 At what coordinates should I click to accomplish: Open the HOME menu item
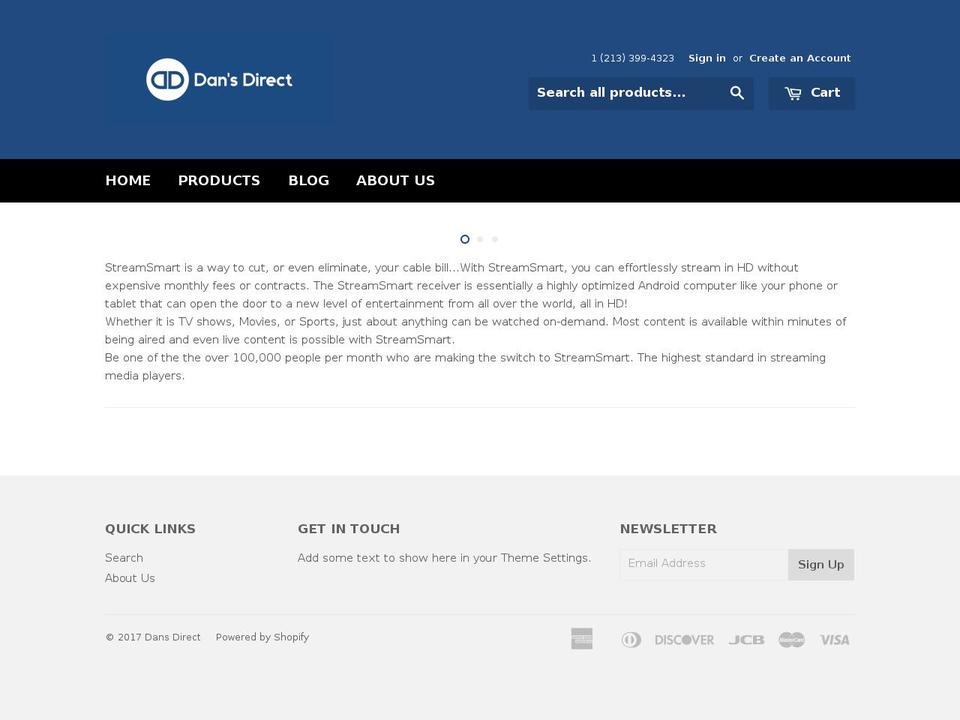point(128,181)
